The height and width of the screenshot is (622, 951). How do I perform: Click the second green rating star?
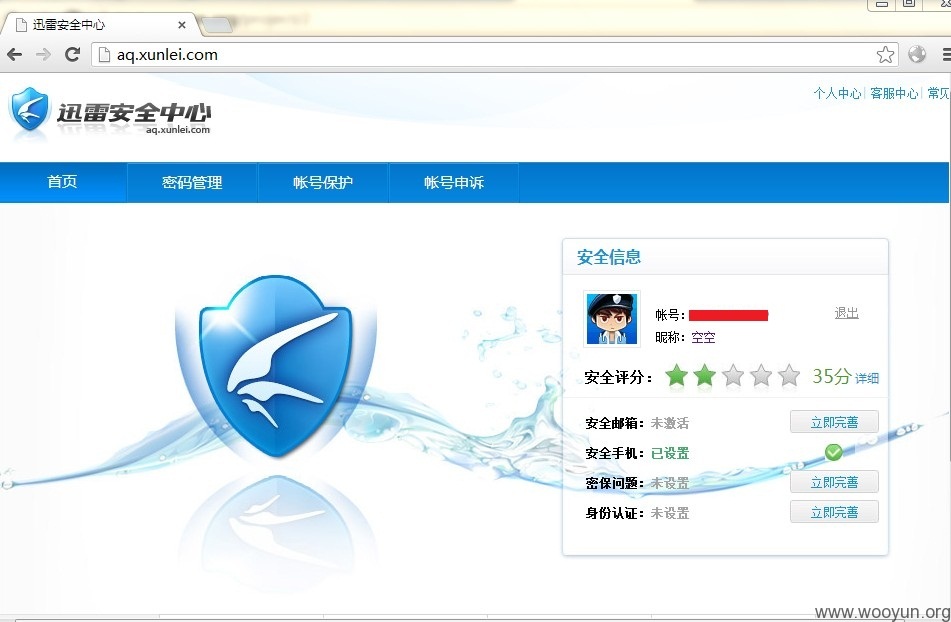click(x=704, y=376)
